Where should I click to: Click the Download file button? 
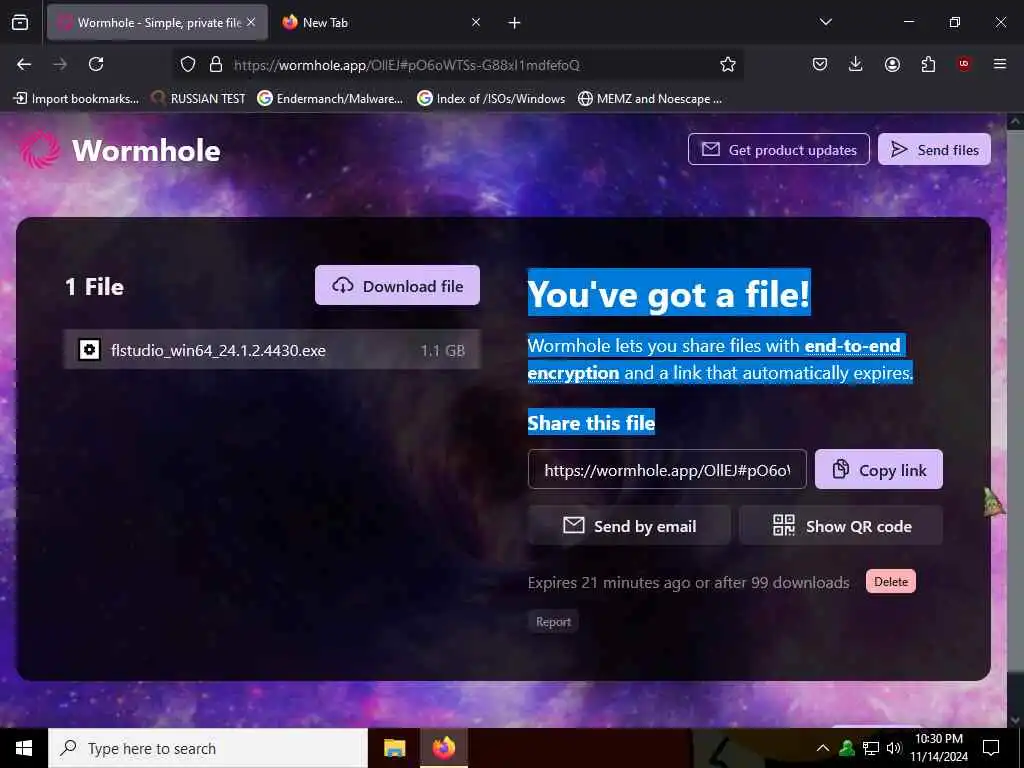[x=397, y=285]
